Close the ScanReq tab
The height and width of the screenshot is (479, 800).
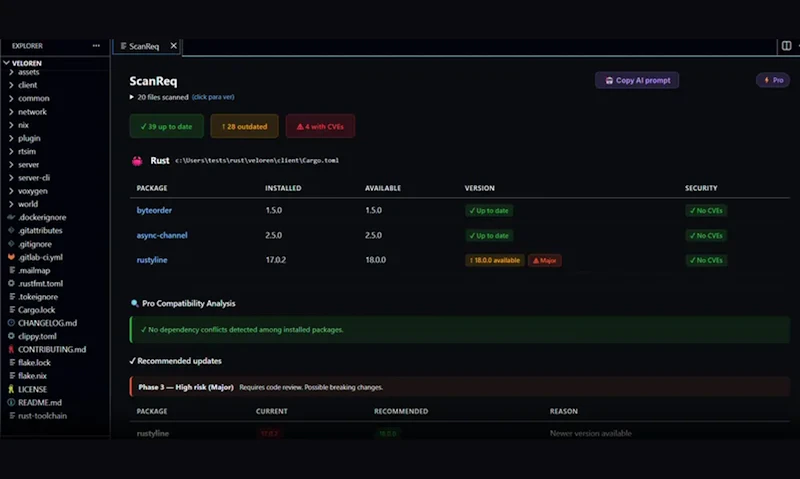(x=173, y=45)
